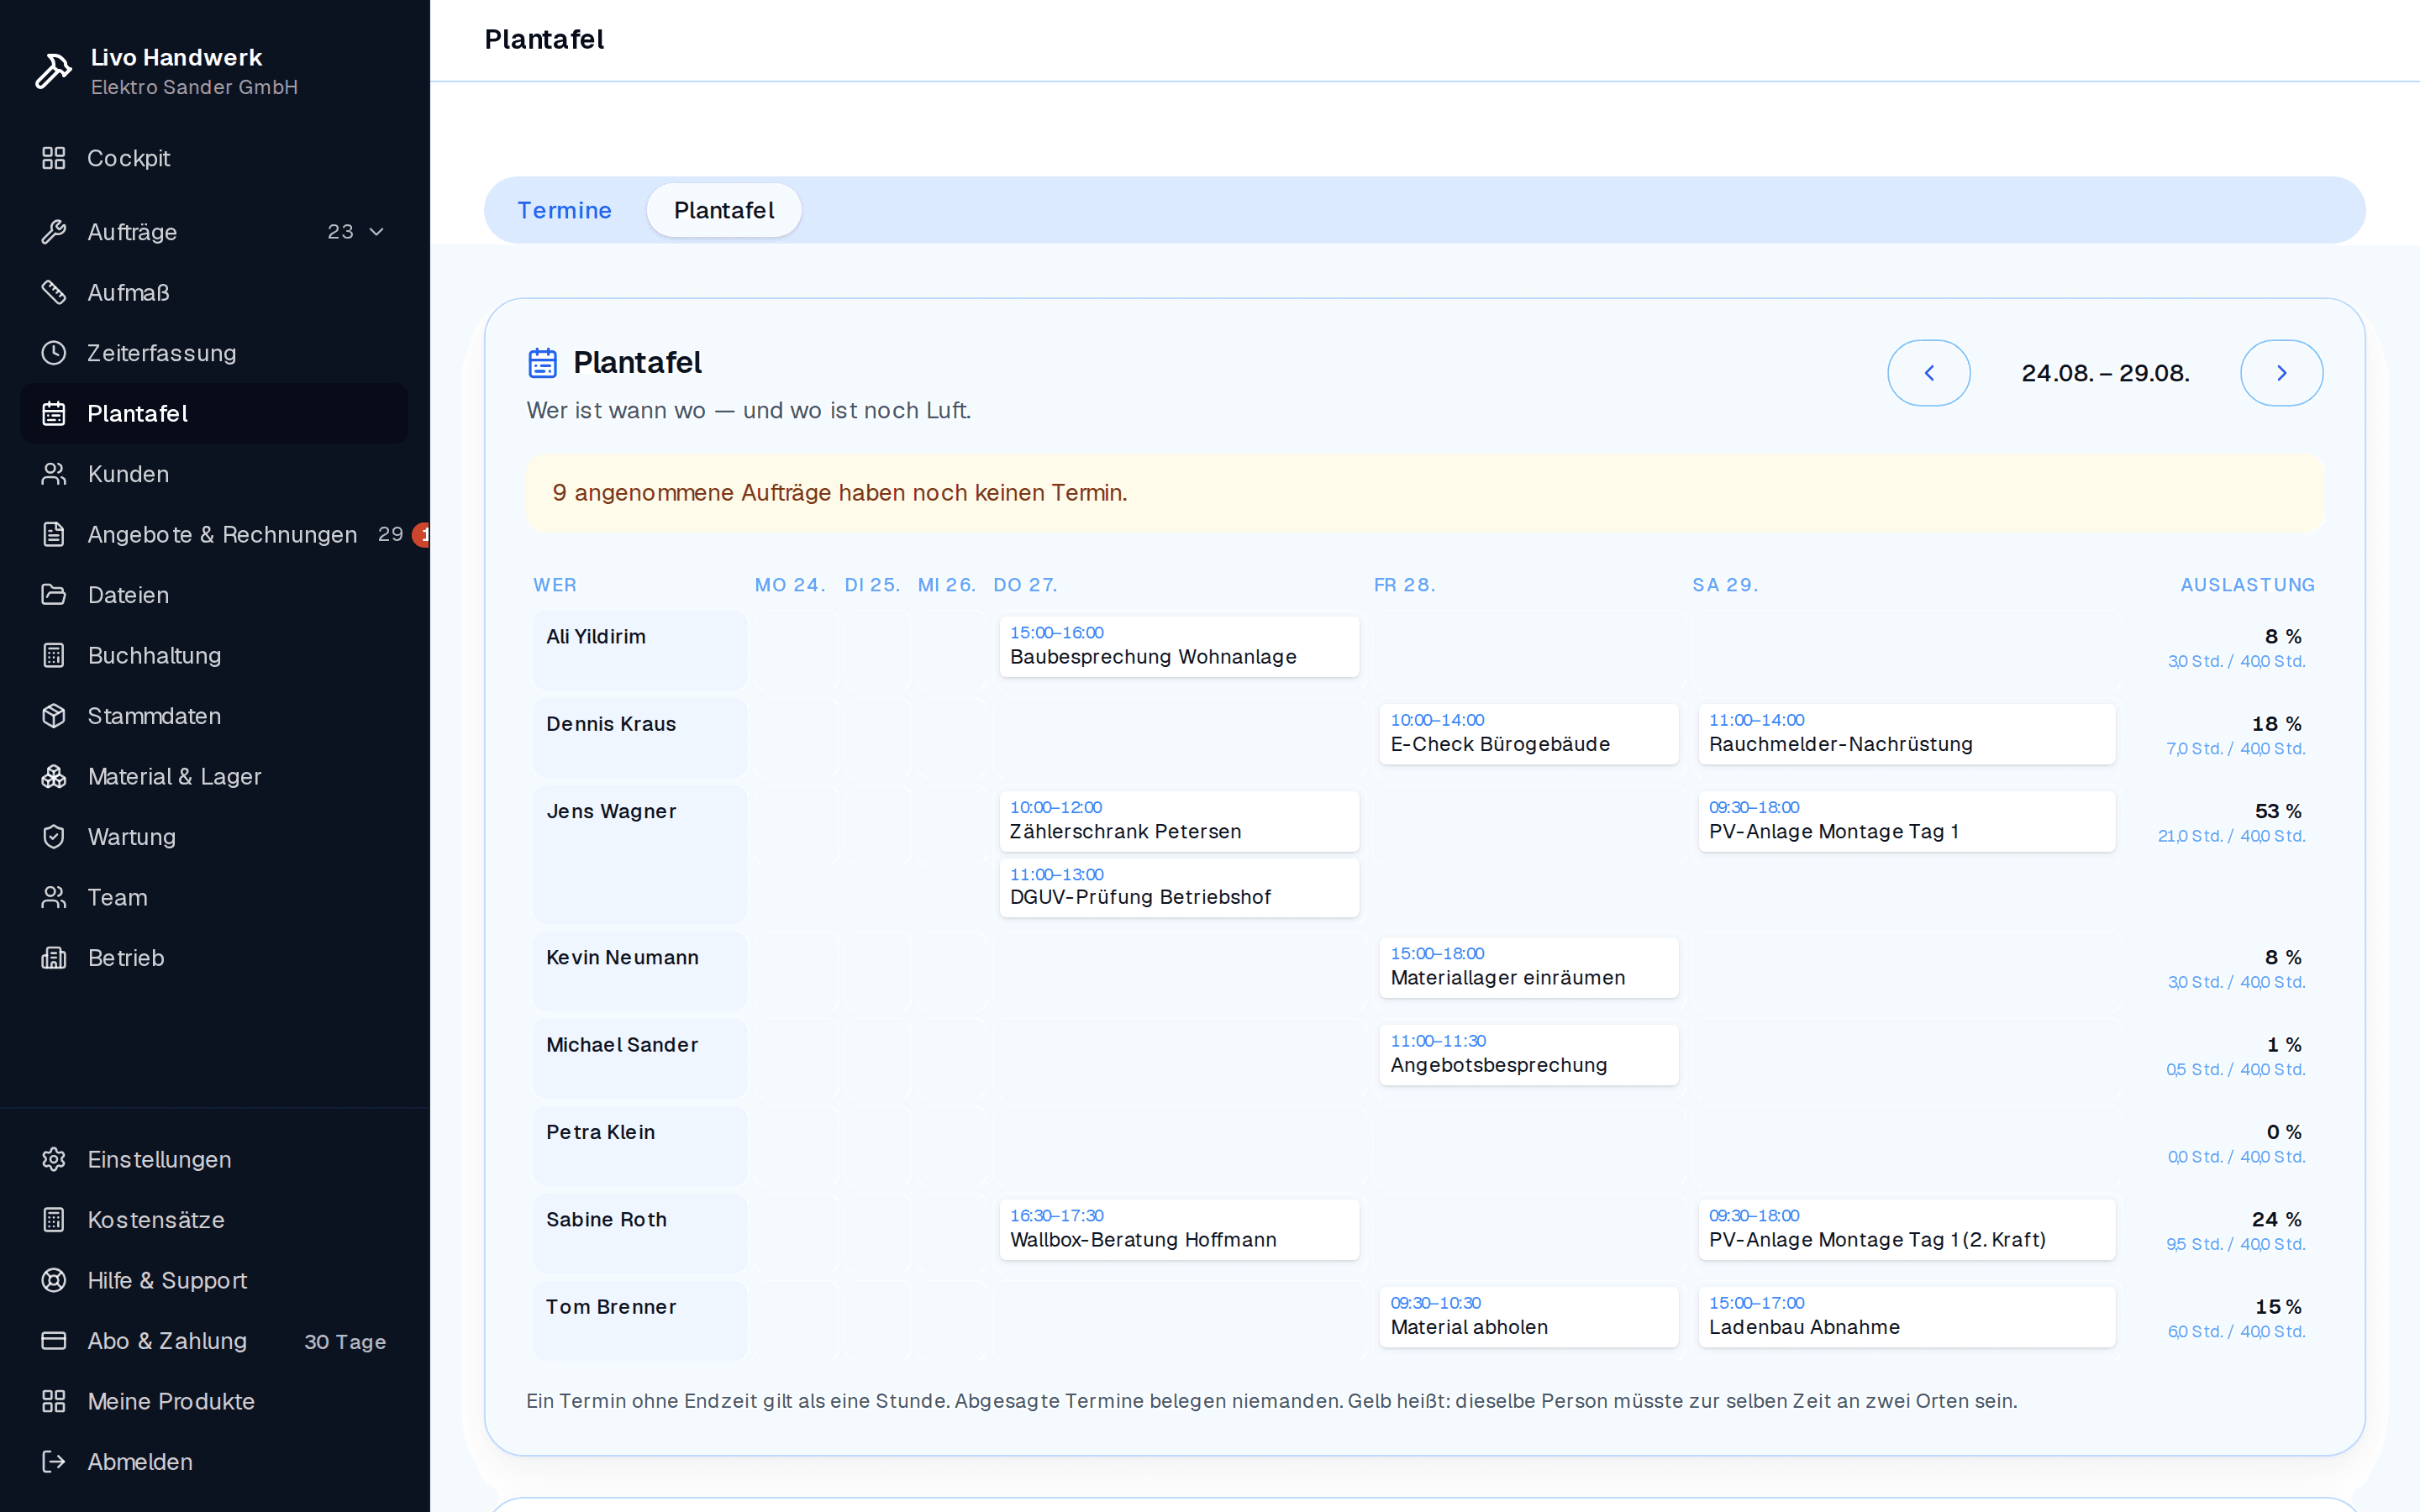The image size is (2420, 1512).
Task: Open Jens Wagner's PV-Anlage Montage Tag 1
Action: pos(1907,821)
